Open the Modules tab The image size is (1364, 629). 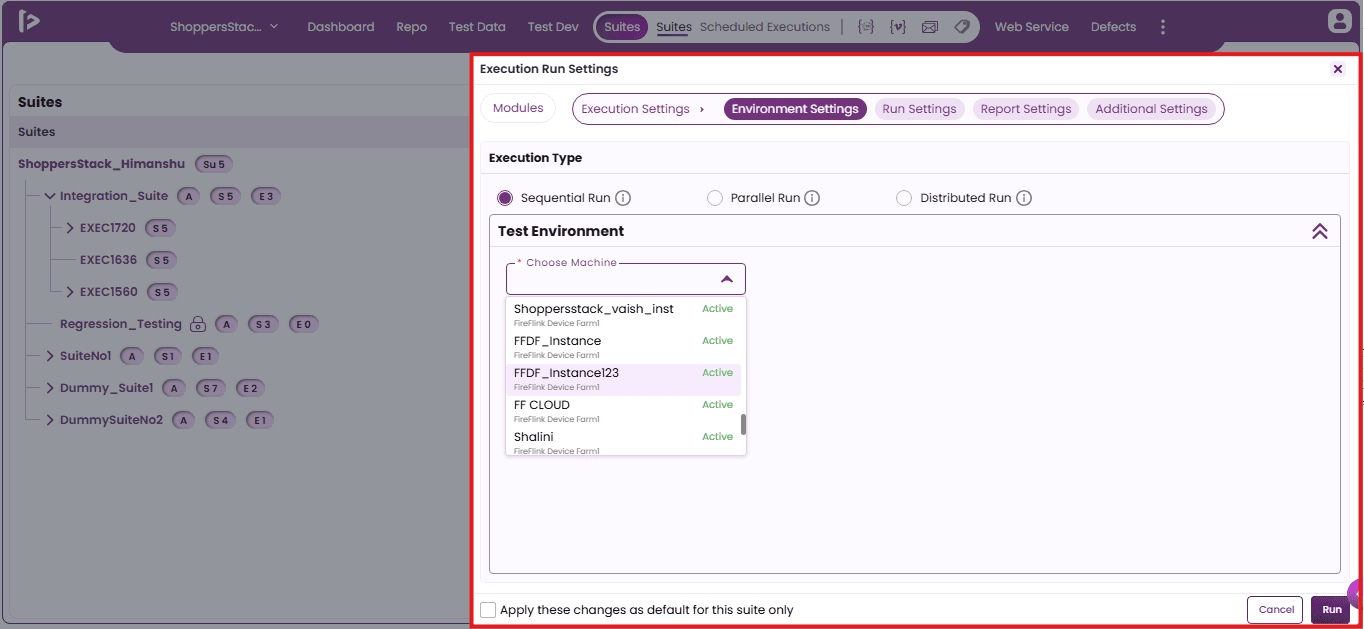point(518,108)
